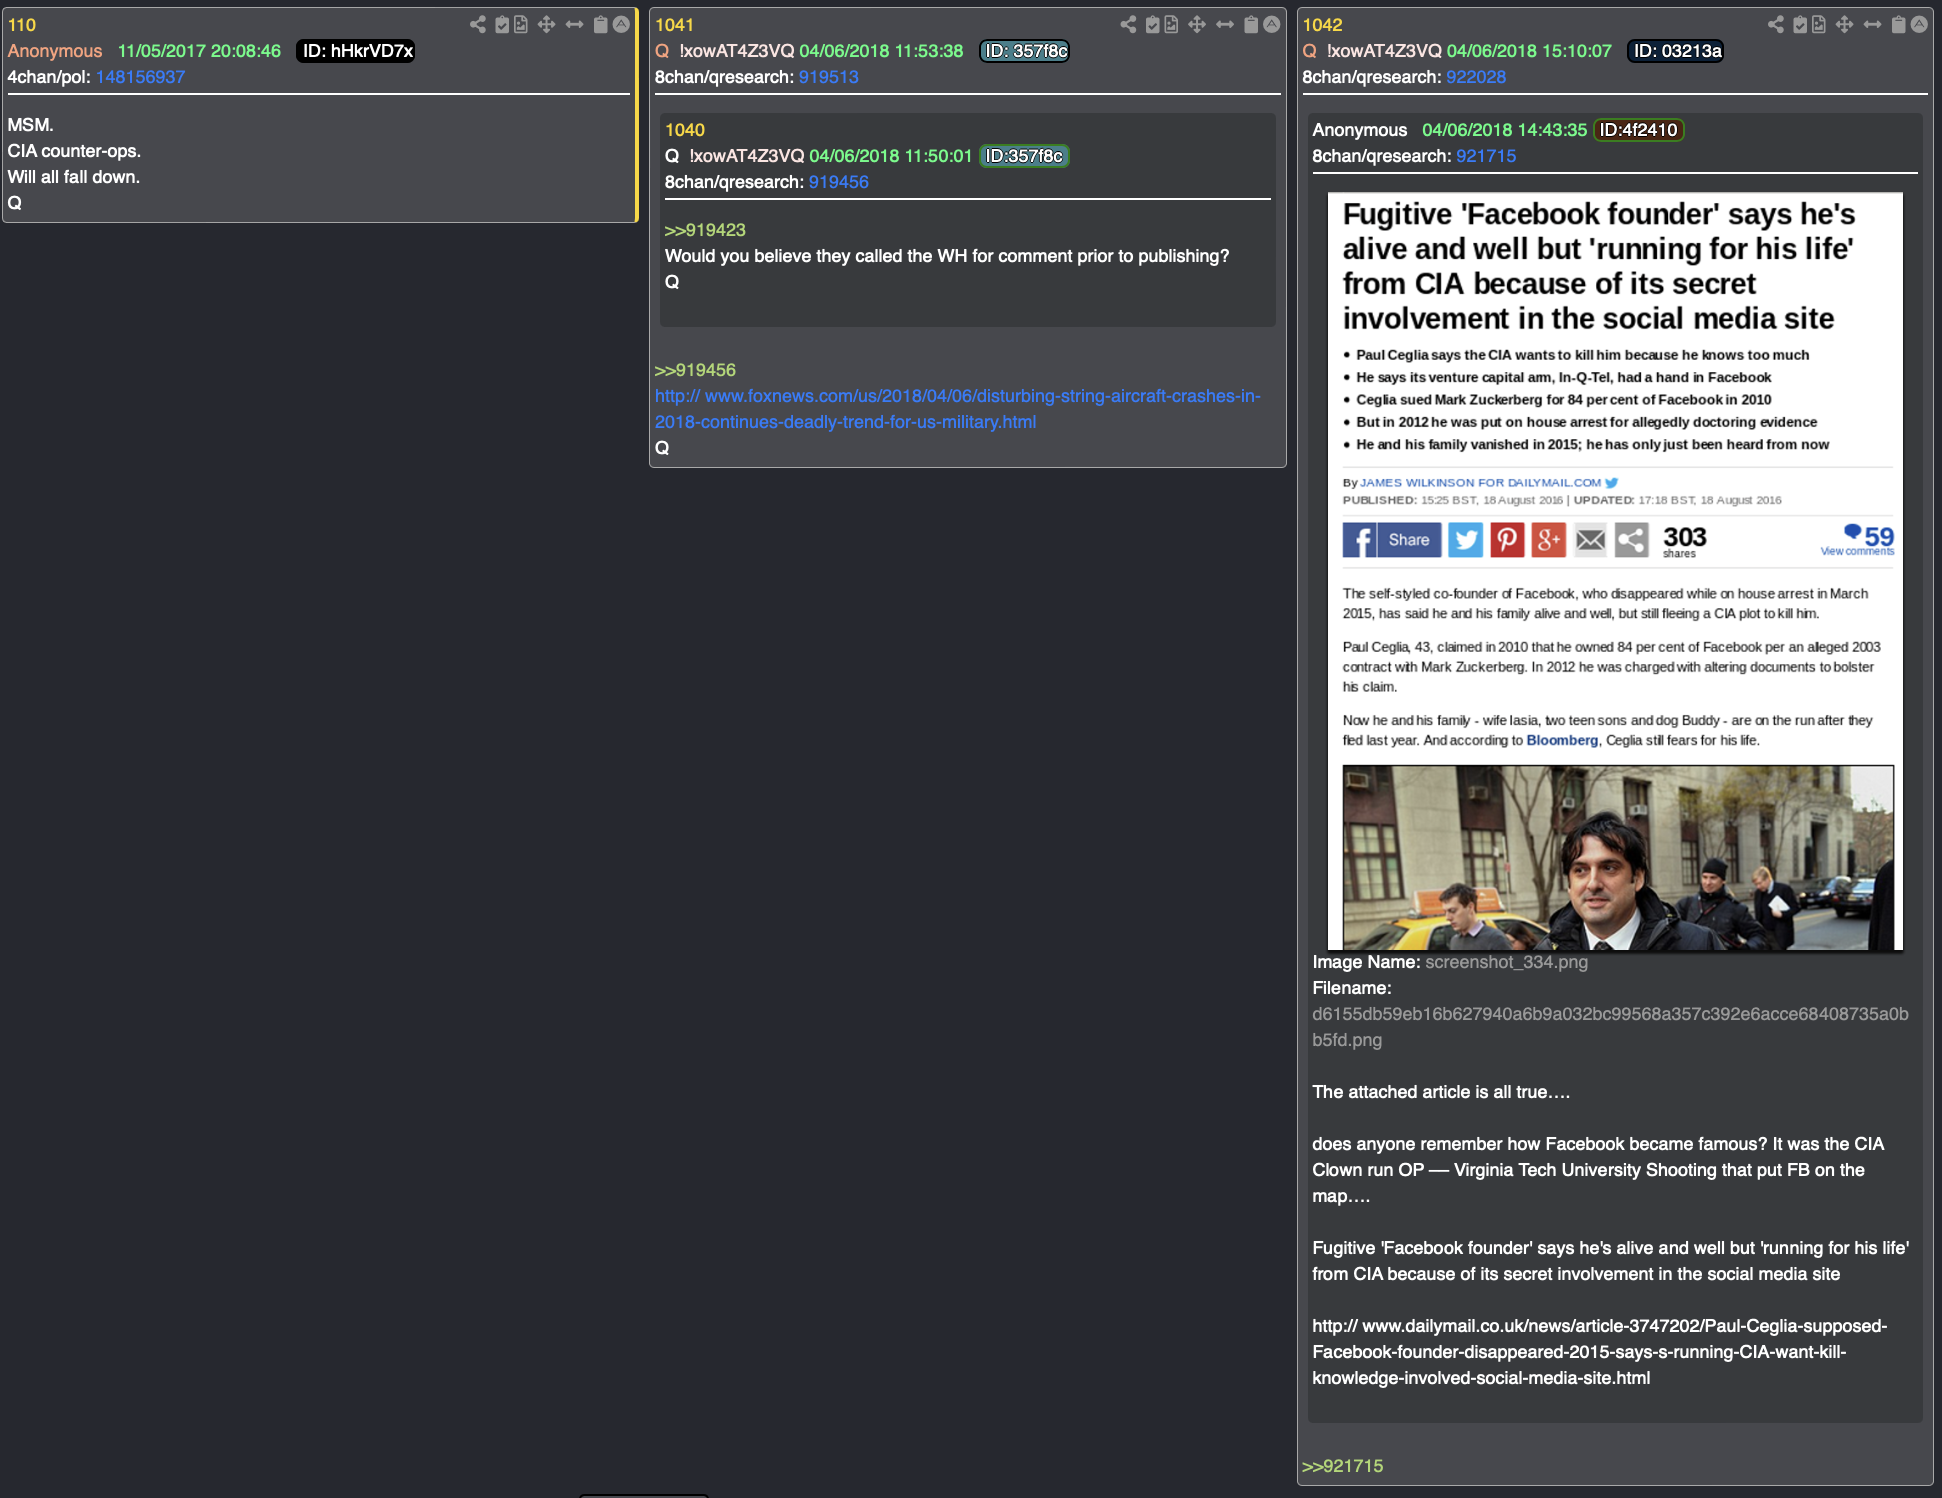Click the "CIA counter-ops." line
Screen dimensions: 1942x1498
tap(74, 151)
